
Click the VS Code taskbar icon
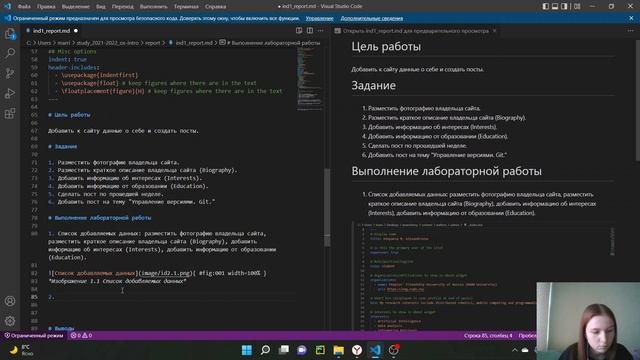(375, 350)
